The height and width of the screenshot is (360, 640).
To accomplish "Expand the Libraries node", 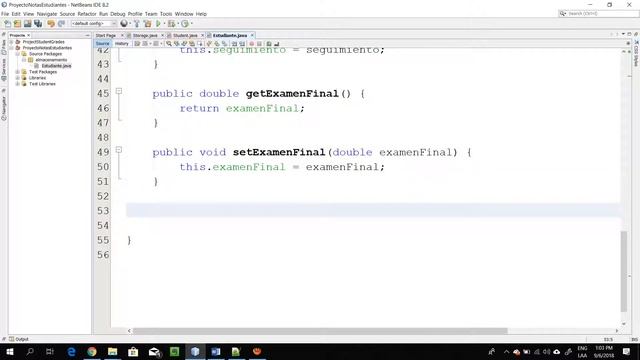I will coord(18,78).
